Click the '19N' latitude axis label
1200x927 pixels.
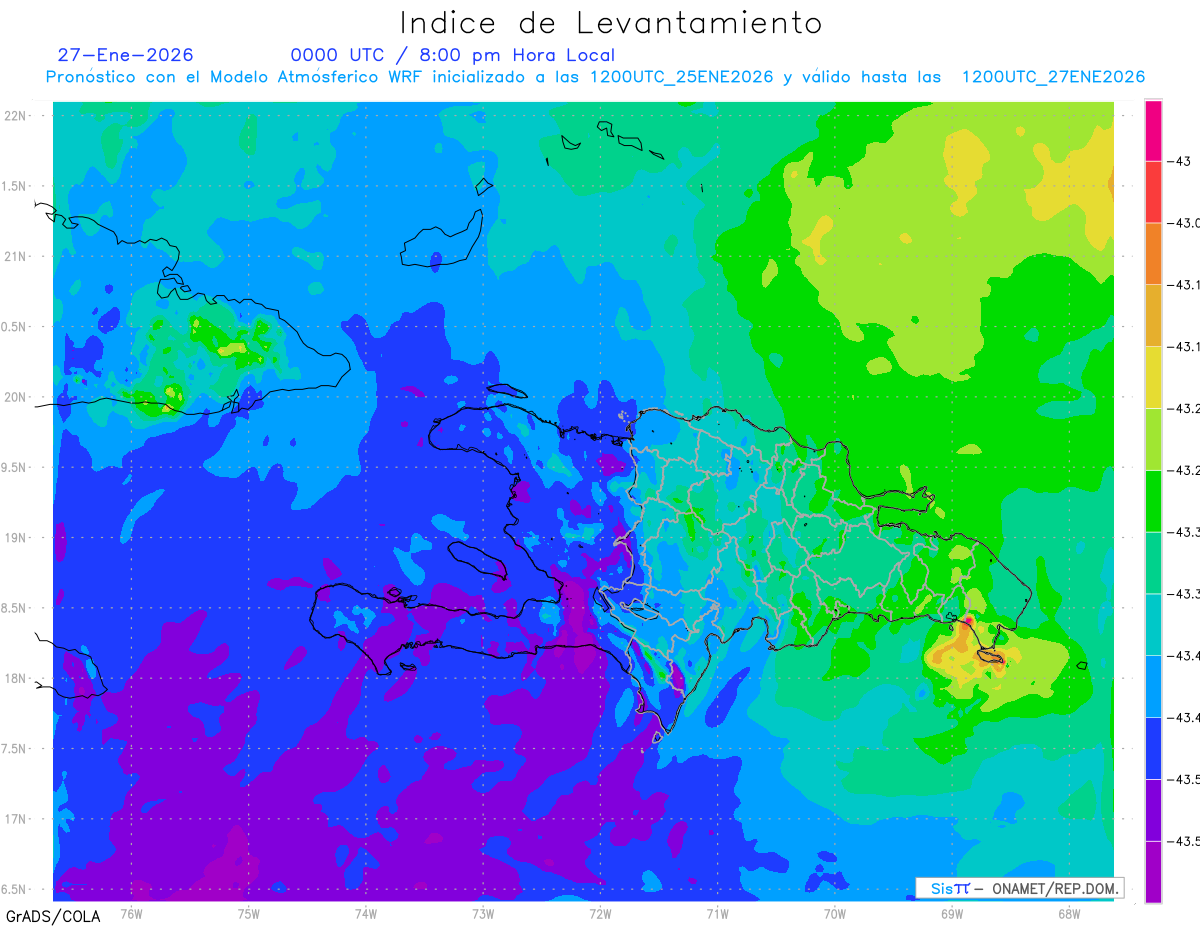tap(17, 538)
